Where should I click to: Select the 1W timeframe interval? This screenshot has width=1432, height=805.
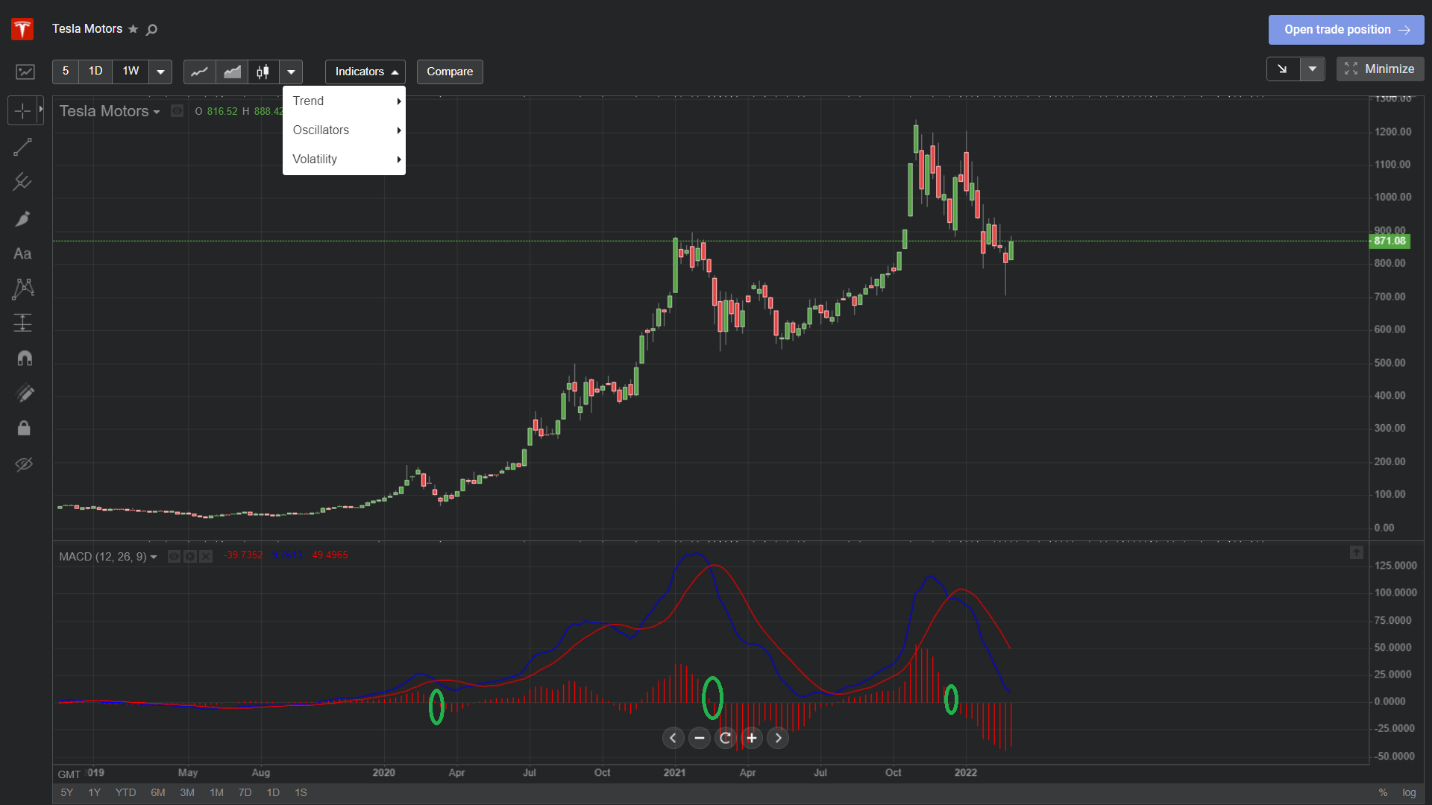130,72
